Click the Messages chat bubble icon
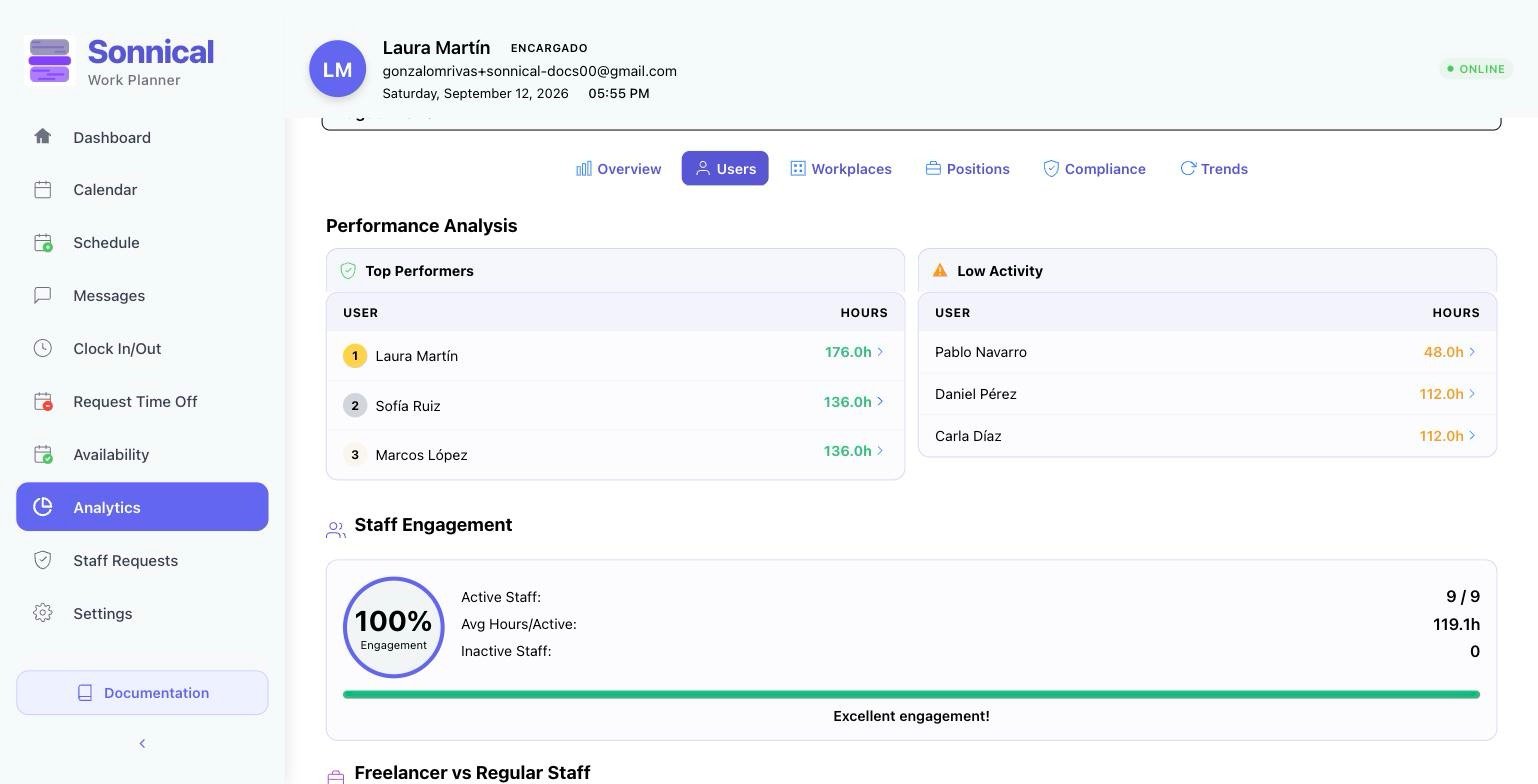 click(42, 296)
